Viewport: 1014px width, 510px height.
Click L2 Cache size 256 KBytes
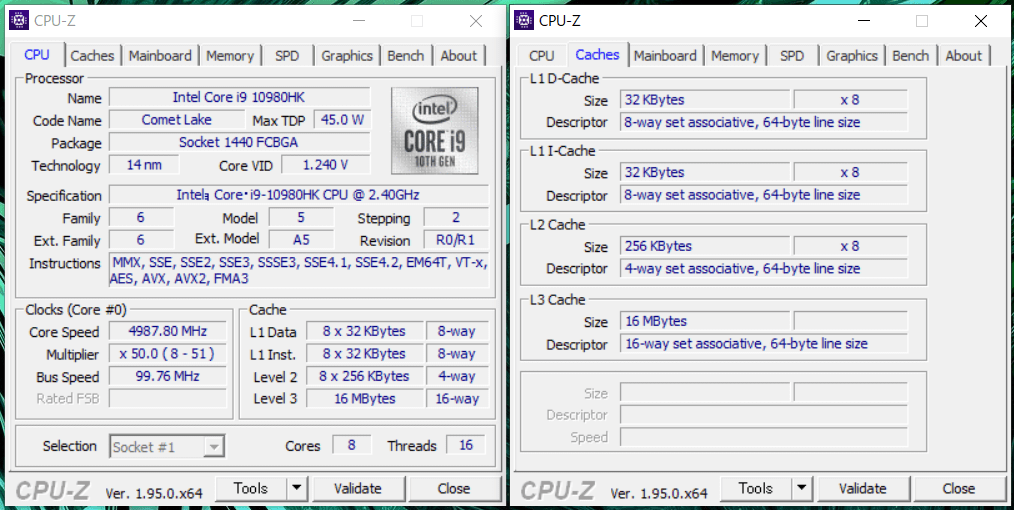[x=705, y=246]
